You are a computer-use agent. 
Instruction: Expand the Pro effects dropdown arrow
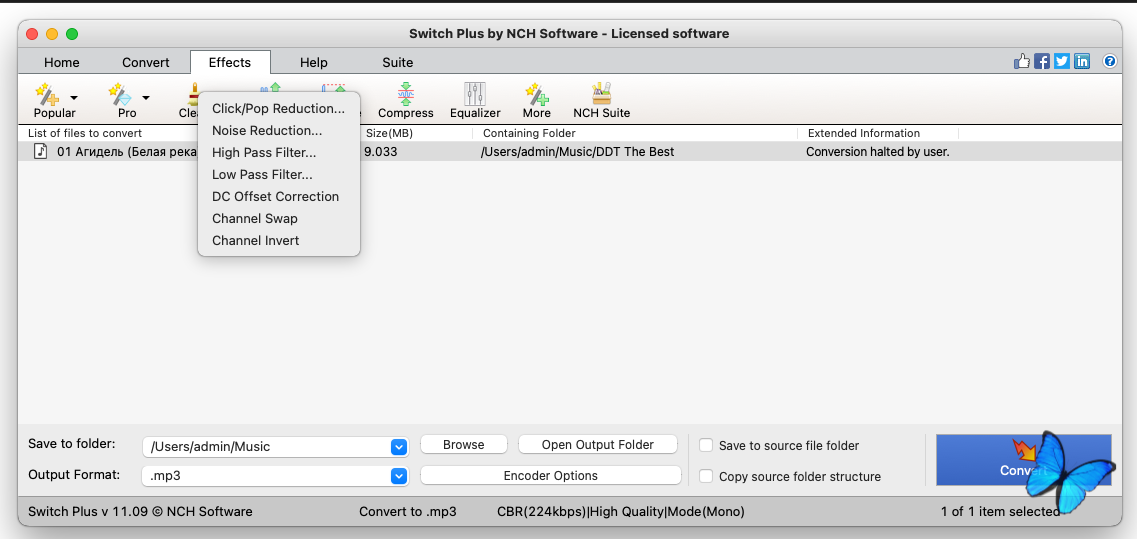[x=146, y=98]
